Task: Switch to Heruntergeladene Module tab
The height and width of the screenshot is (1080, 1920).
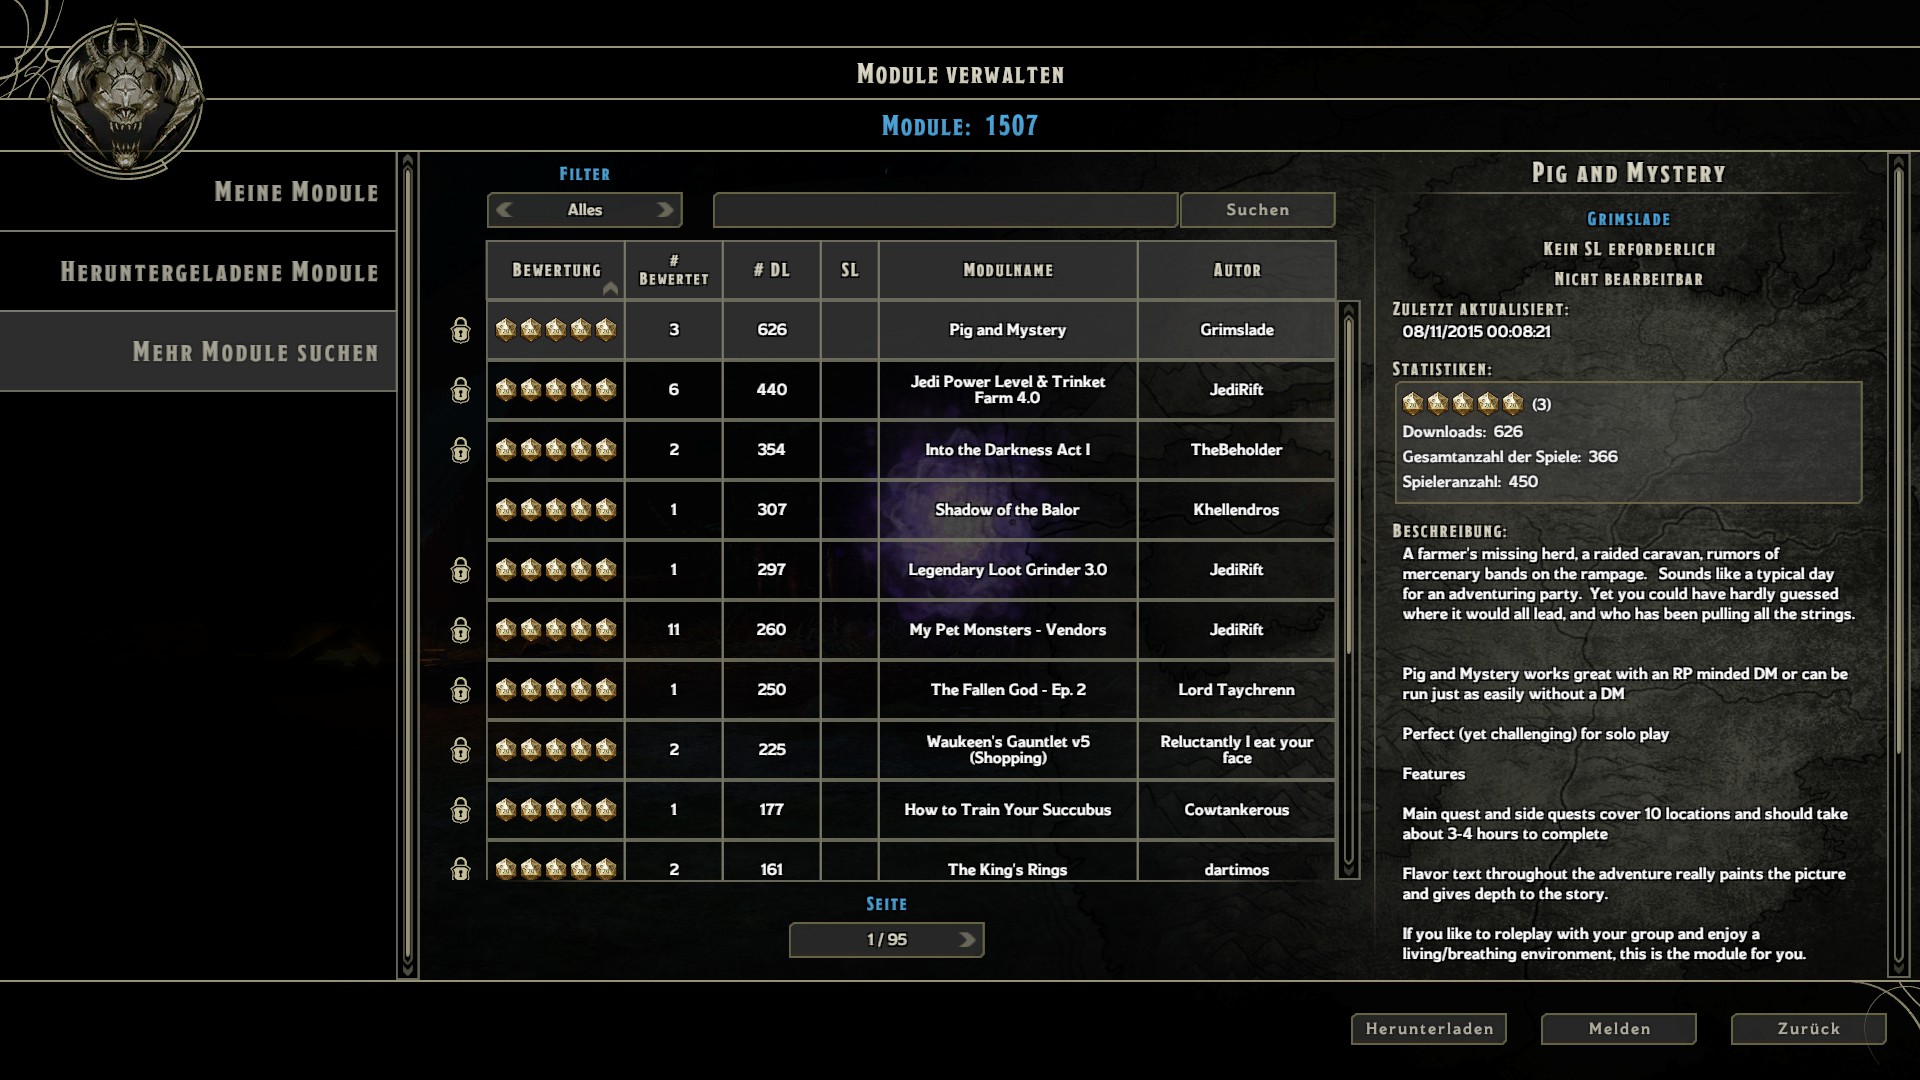Action: [220, 272]
